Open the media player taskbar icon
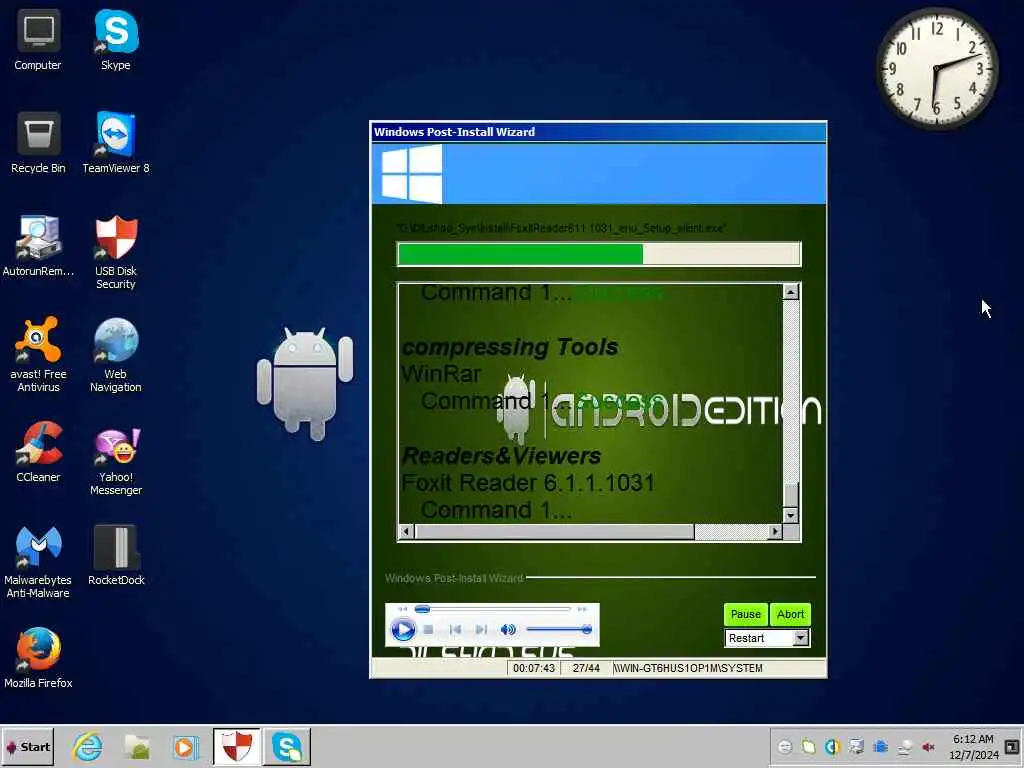The width and height of the screenshot is (1024, 768). click(x=185, y=746)
